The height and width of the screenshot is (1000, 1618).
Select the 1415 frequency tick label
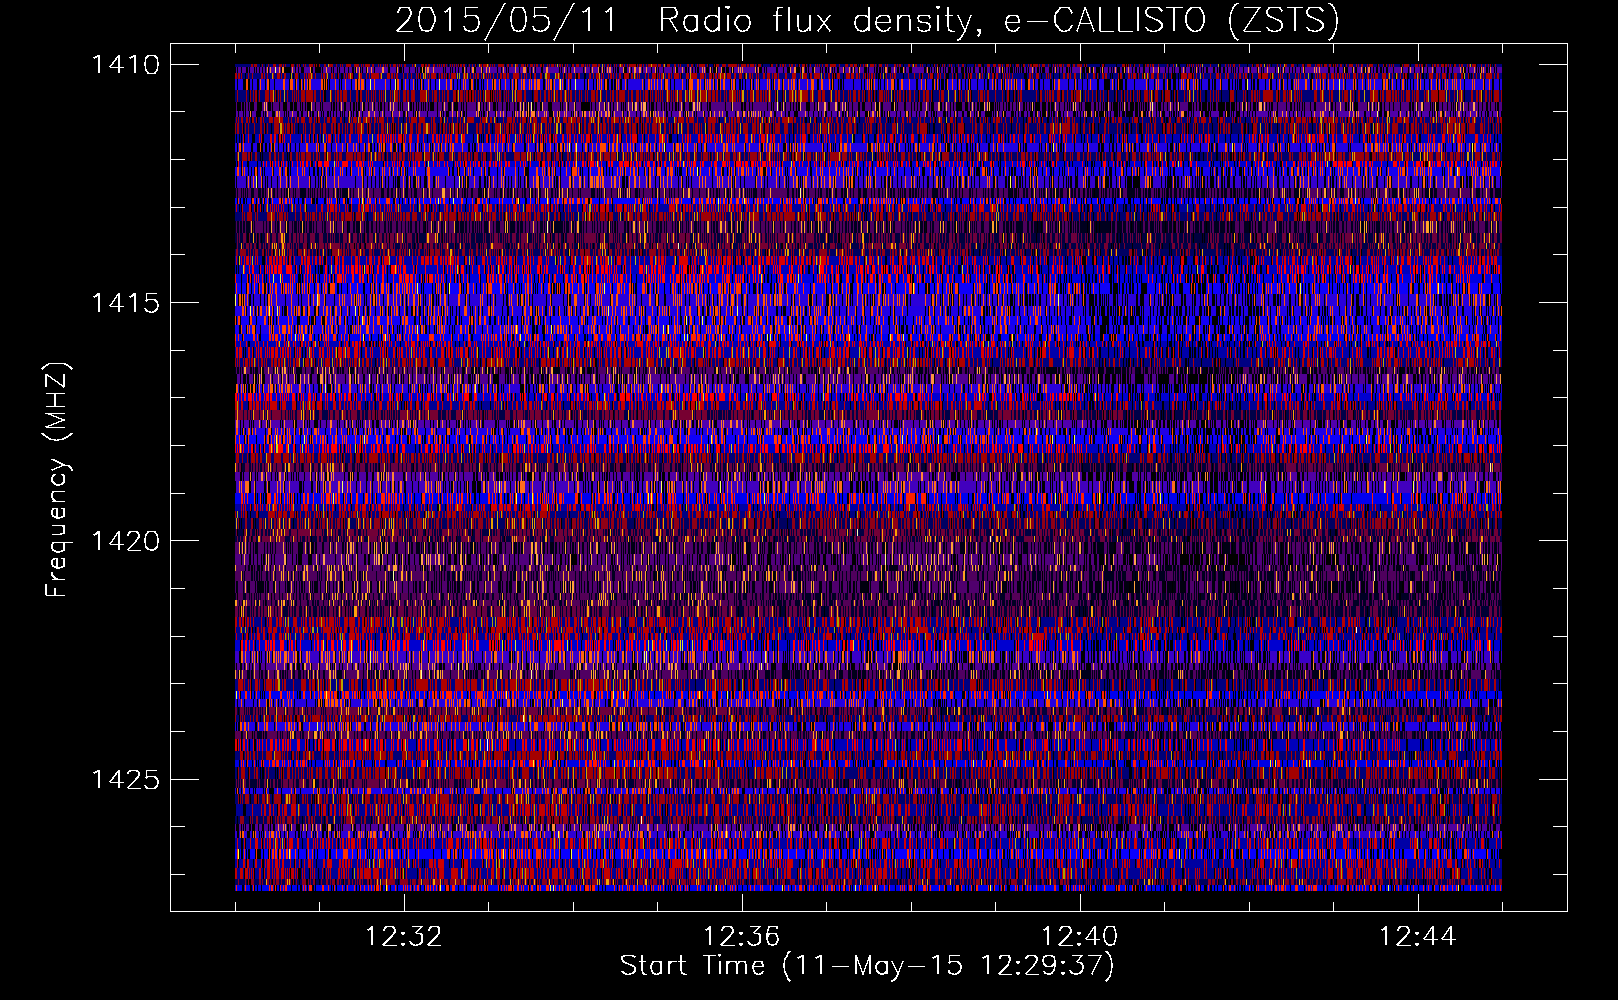pyautogui.click(x=125, y=303)
